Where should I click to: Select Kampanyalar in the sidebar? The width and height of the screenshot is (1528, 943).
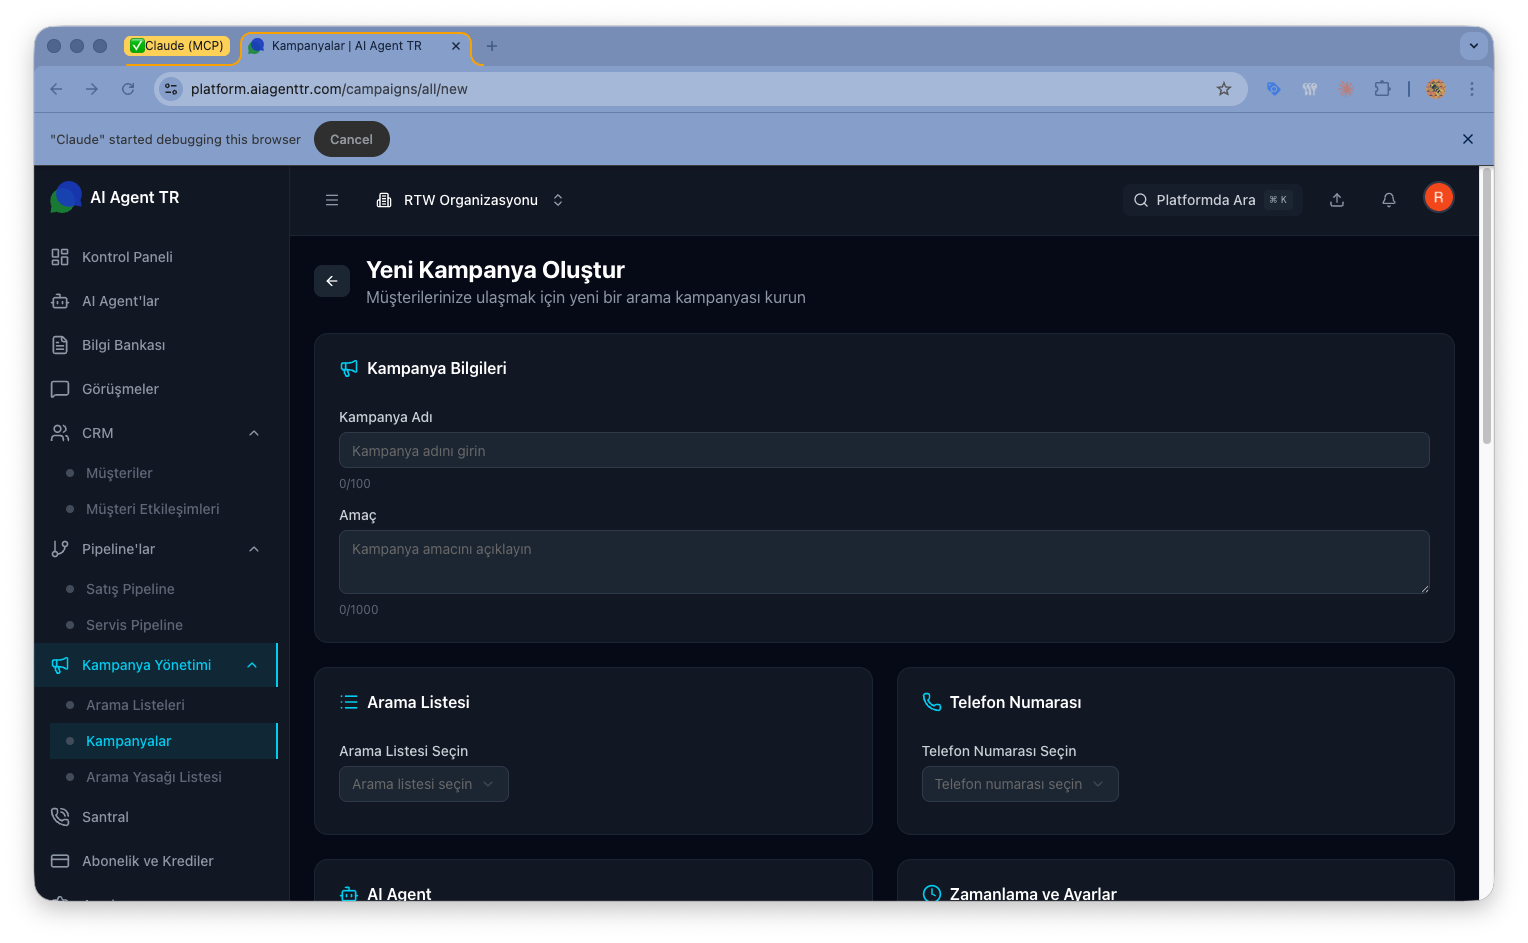tap(163, 741)
